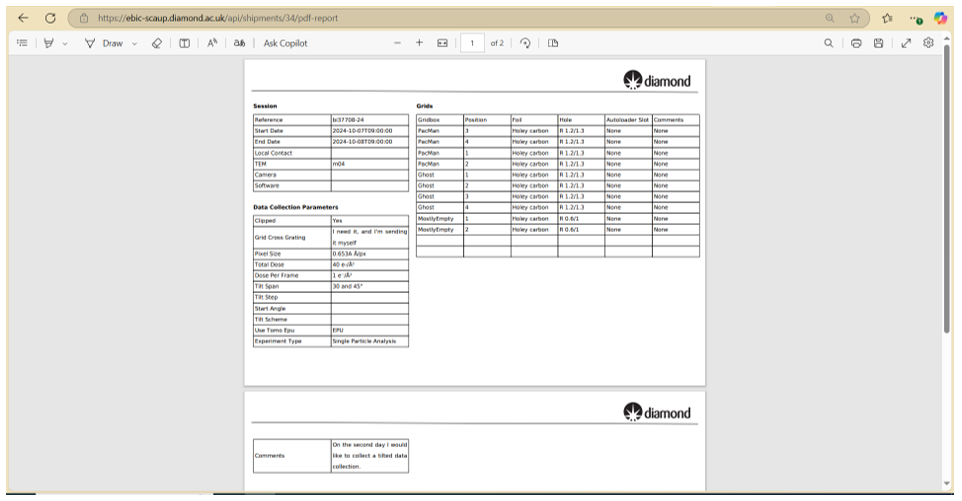Add this page to favorites star

click(855, 18)
